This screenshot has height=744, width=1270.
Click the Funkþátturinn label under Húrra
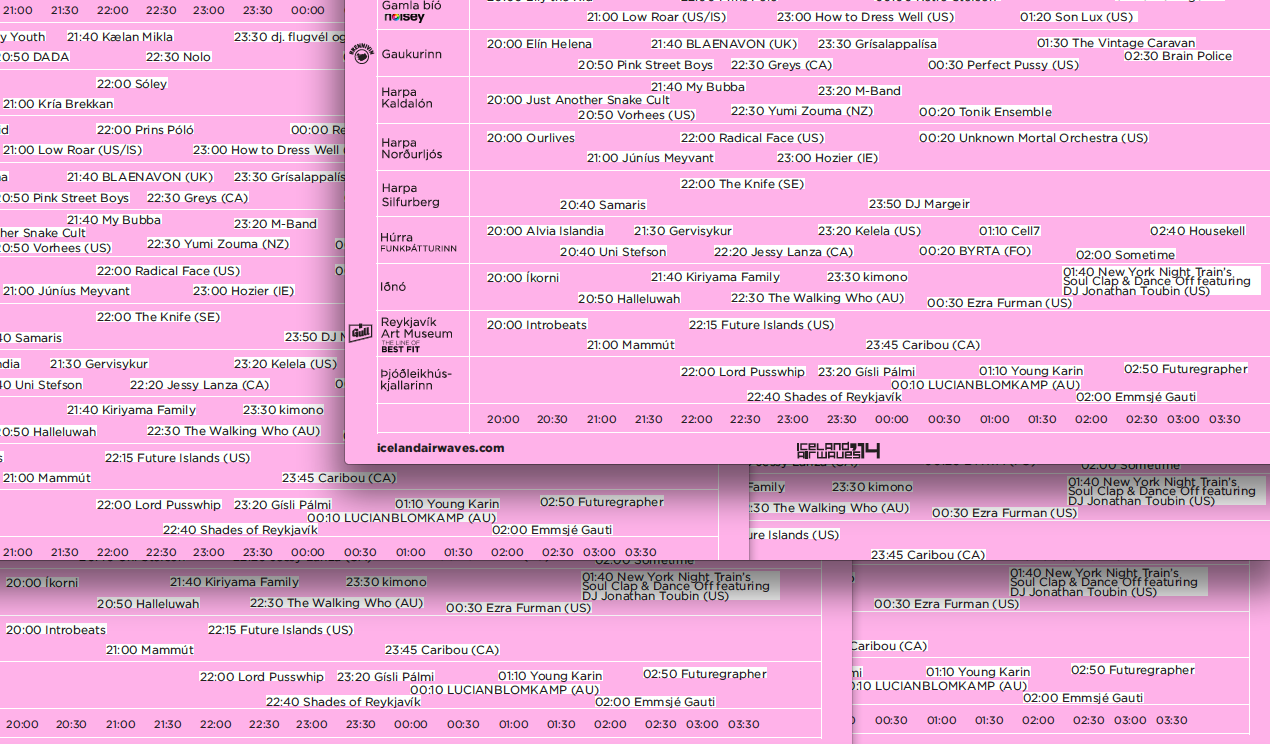point(418,249)
